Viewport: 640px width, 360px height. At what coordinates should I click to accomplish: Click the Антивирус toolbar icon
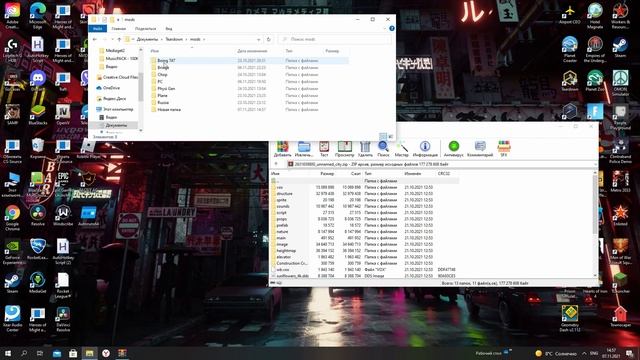point(453,149)
